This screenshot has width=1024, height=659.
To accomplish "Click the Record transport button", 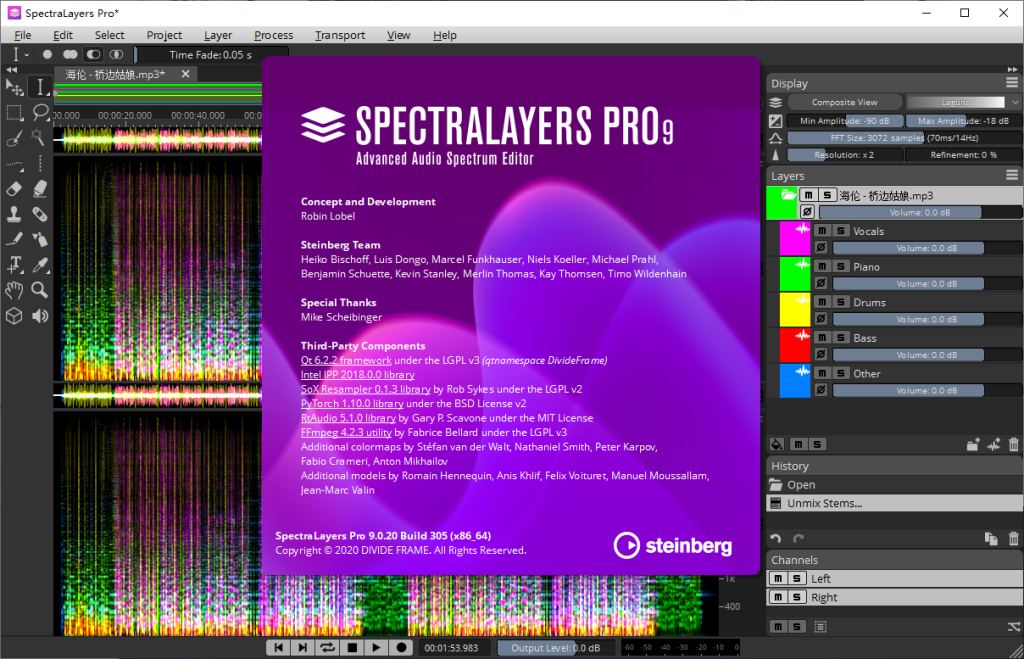I will (401, 647).
